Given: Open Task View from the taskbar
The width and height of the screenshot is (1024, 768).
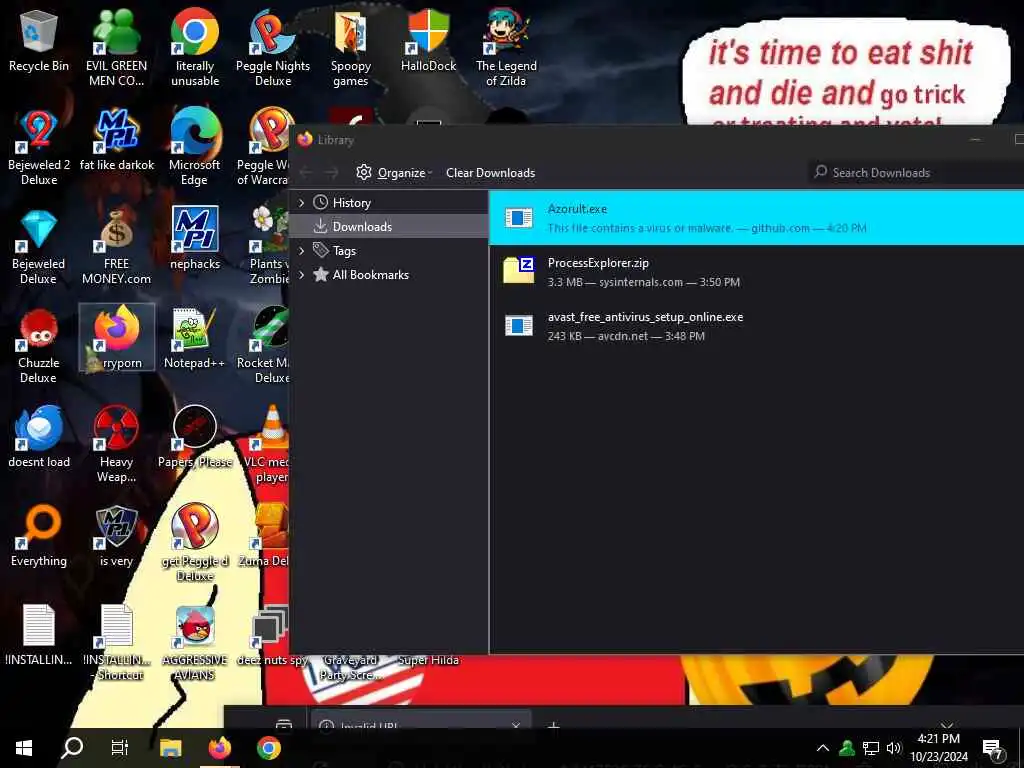Looking at the screenshot, I should point(120,748).
